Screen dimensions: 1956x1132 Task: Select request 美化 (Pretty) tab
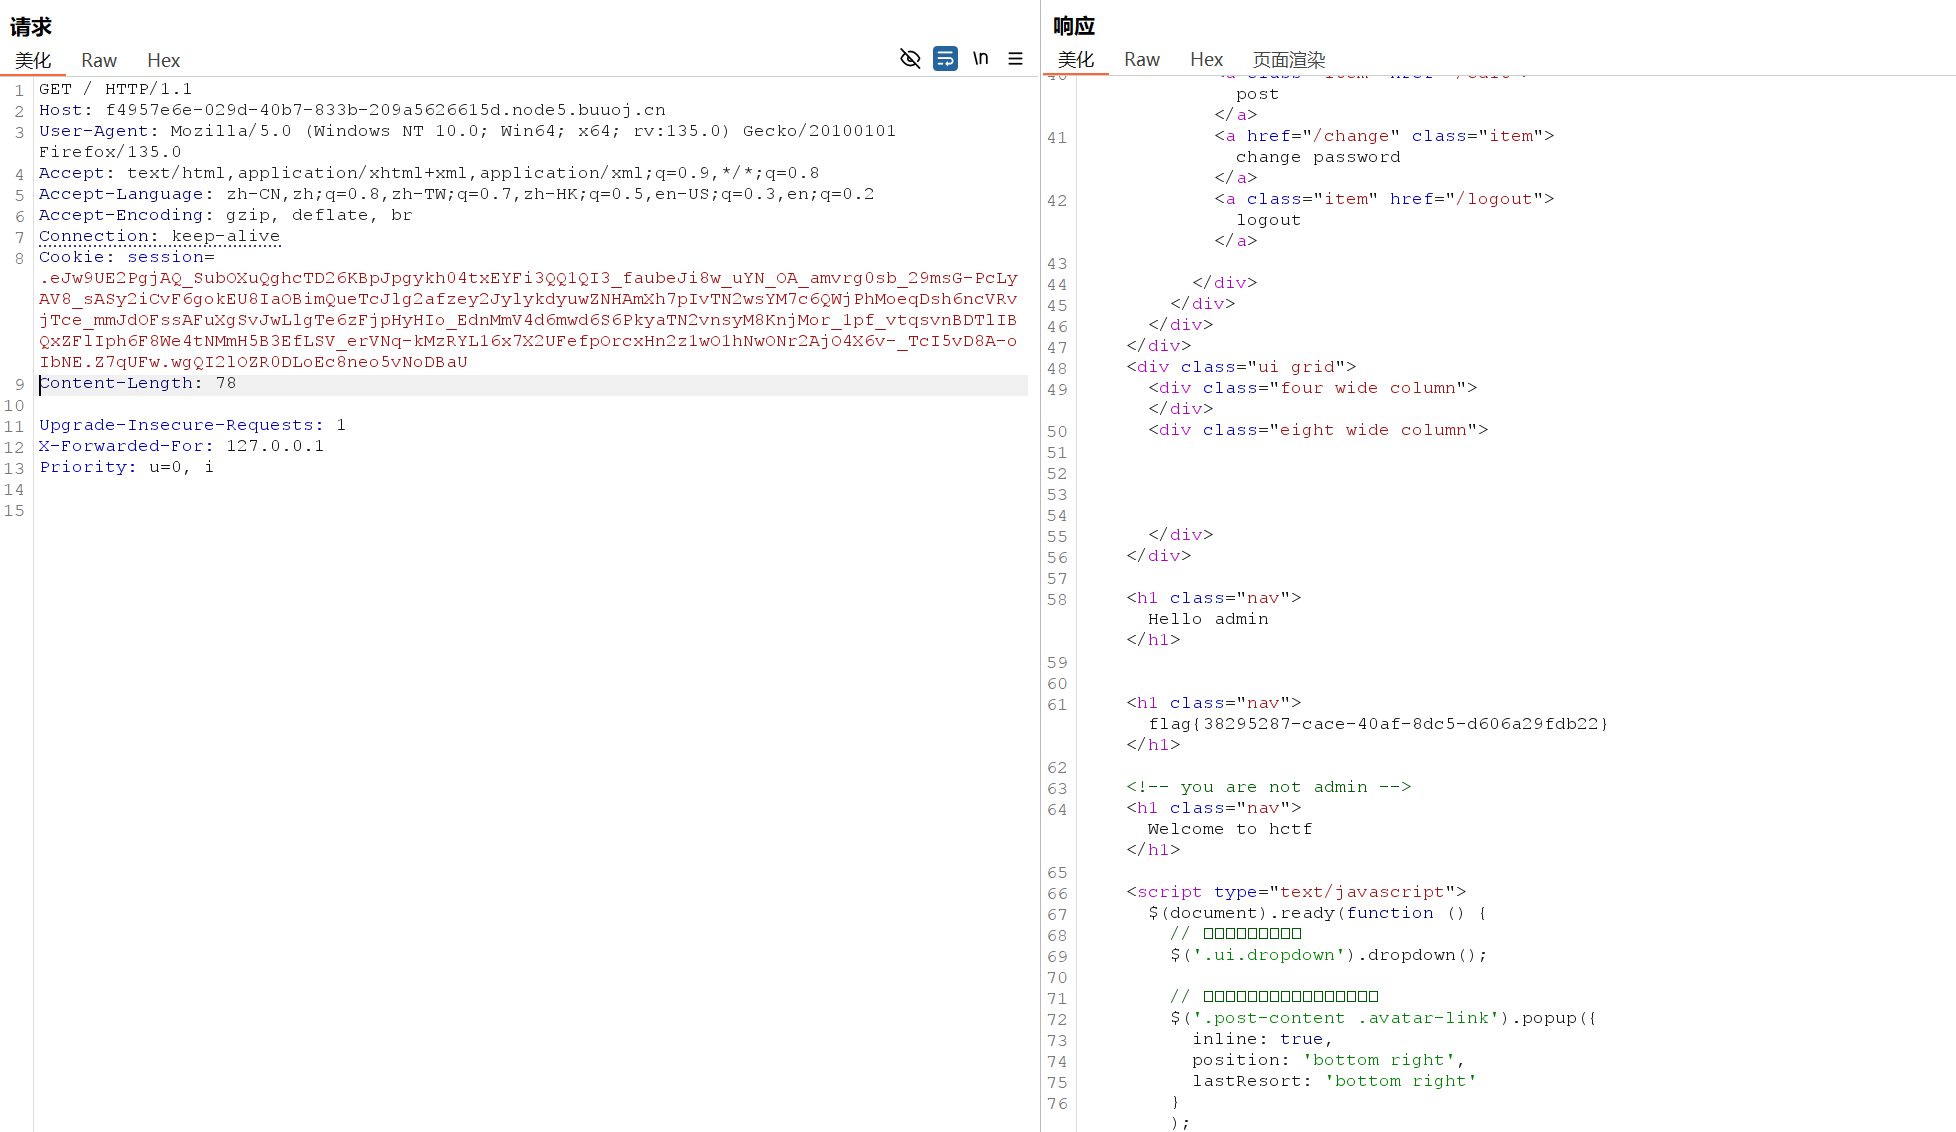click(x=33, y=61)
